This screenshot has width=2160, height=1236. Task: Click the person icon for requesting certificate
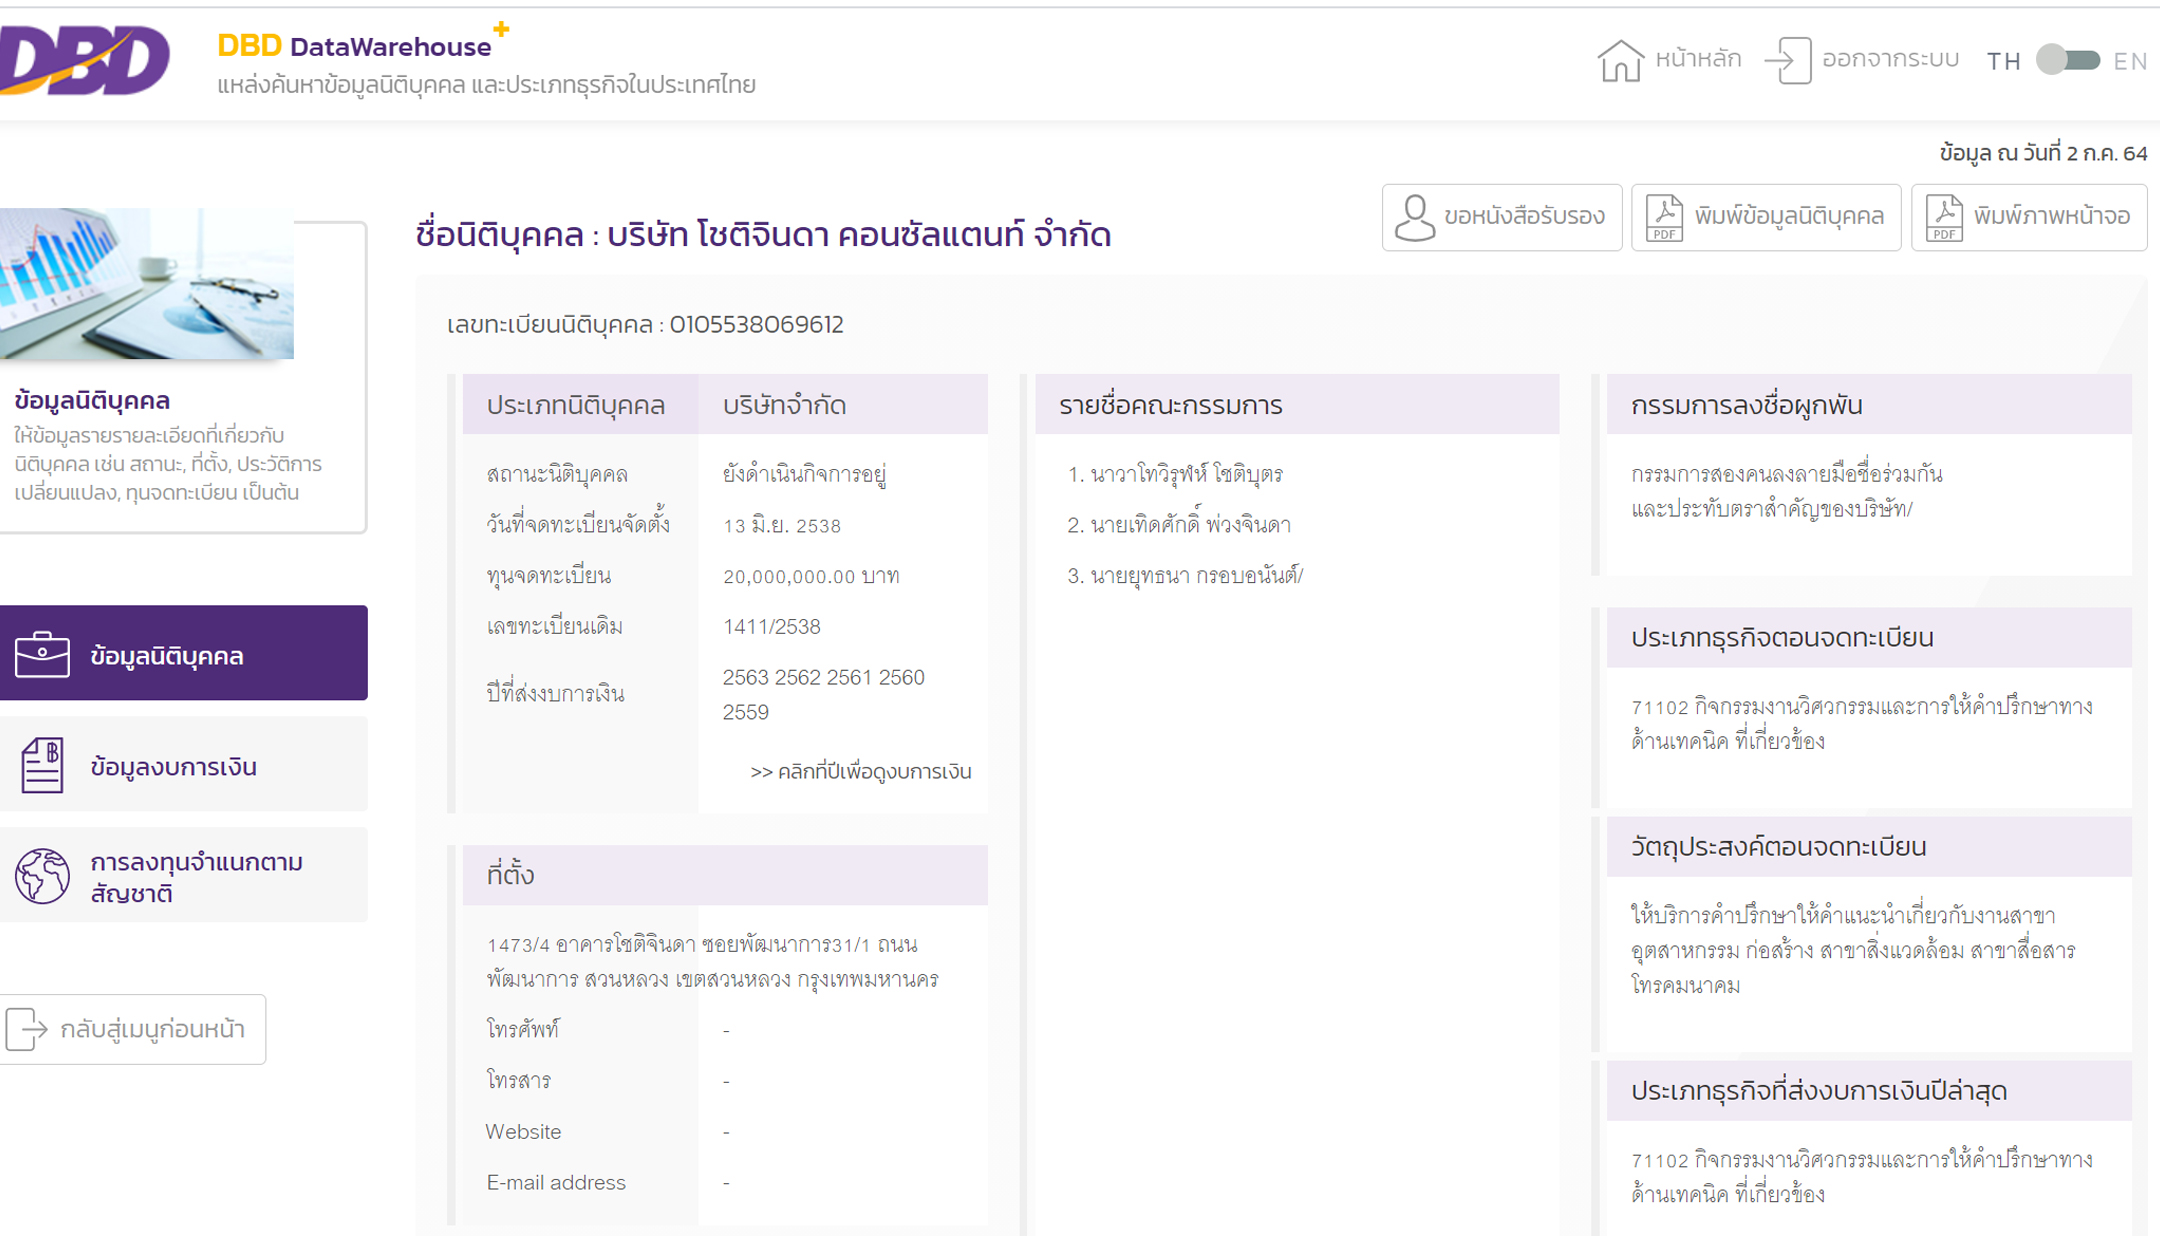coord(1415,217)
